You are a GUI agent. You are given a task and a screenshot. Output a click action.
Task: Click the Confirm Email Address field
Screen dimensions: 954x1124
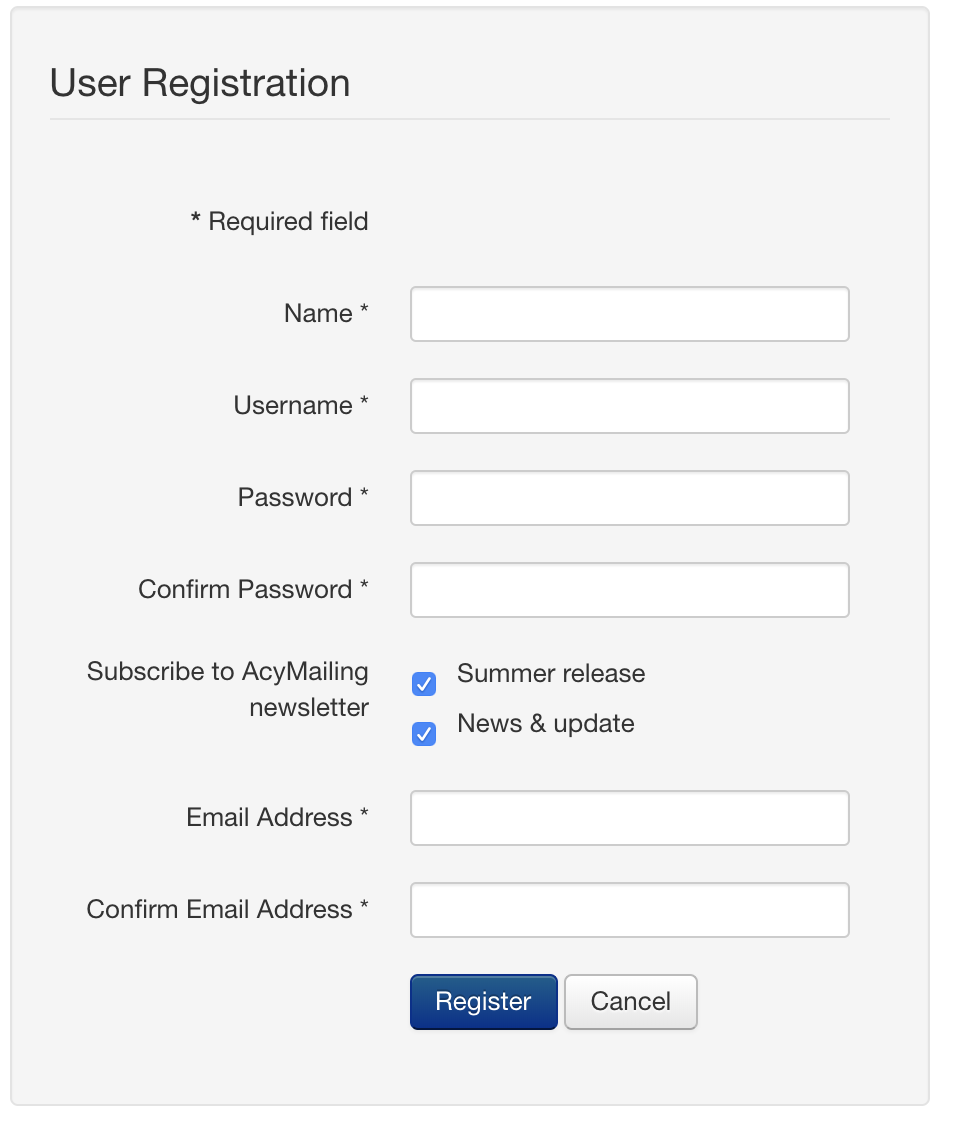pos(629,910)
